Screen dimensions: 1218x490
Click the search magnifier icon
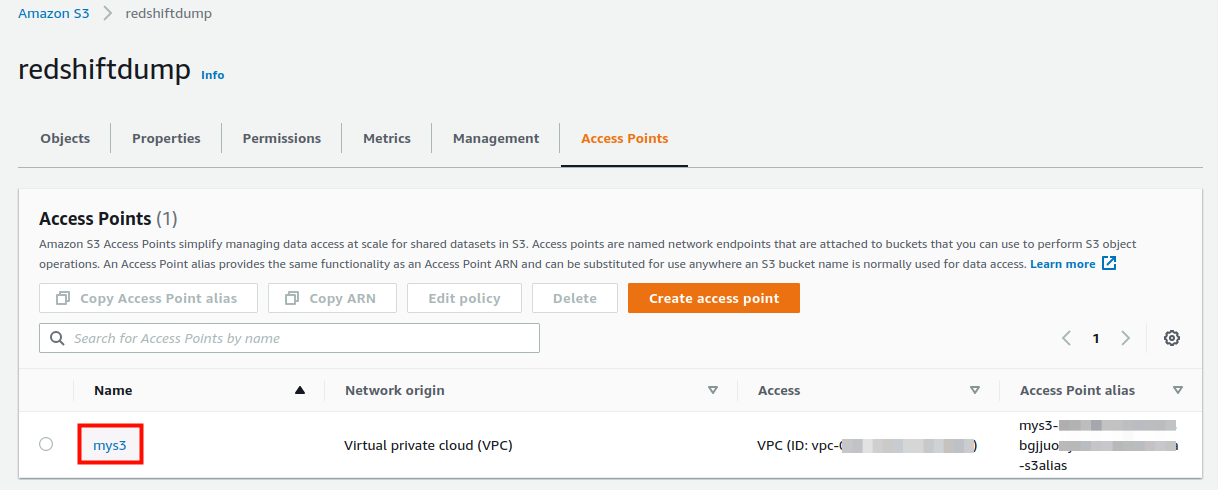pos(57,338)
